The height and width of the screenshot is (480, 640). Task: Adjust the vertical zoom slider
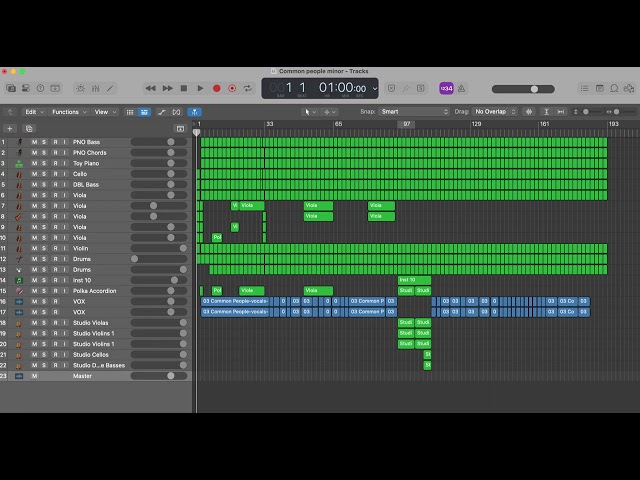(x=588, y=112)
